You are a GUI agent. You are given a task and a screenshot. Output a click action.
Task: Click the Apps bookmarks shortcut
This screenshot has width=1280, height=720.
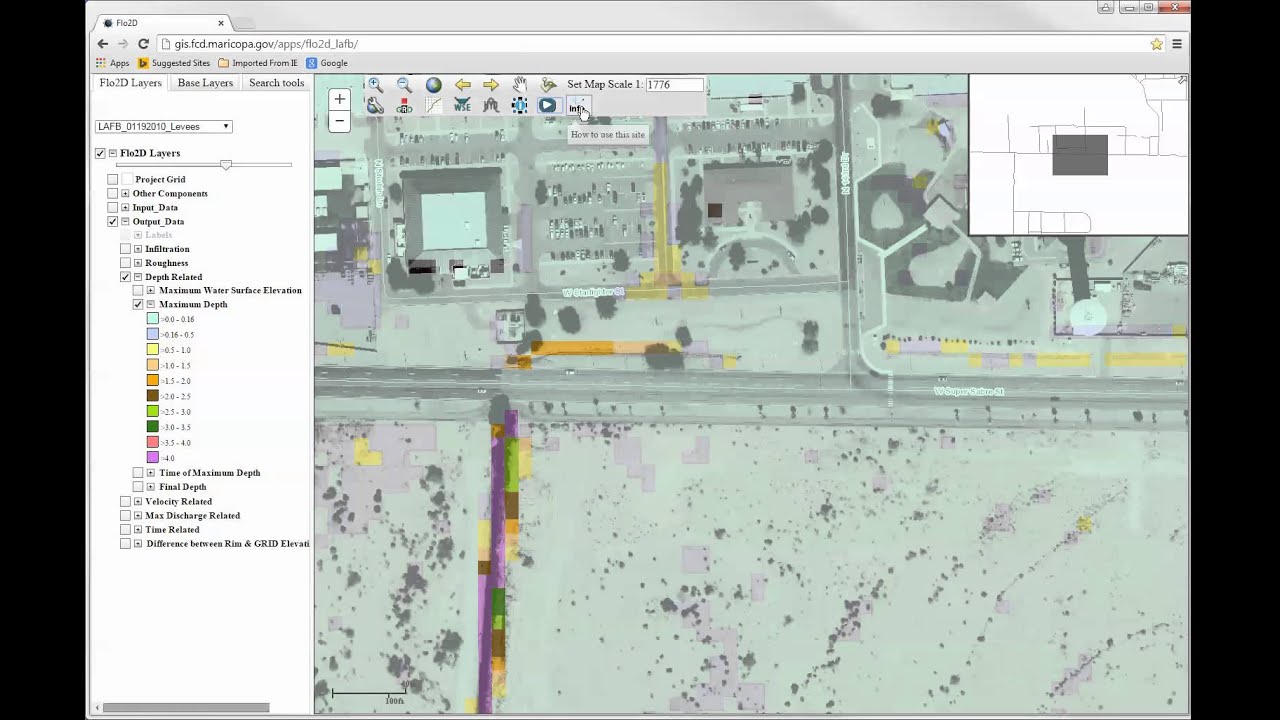coord(113,63)
